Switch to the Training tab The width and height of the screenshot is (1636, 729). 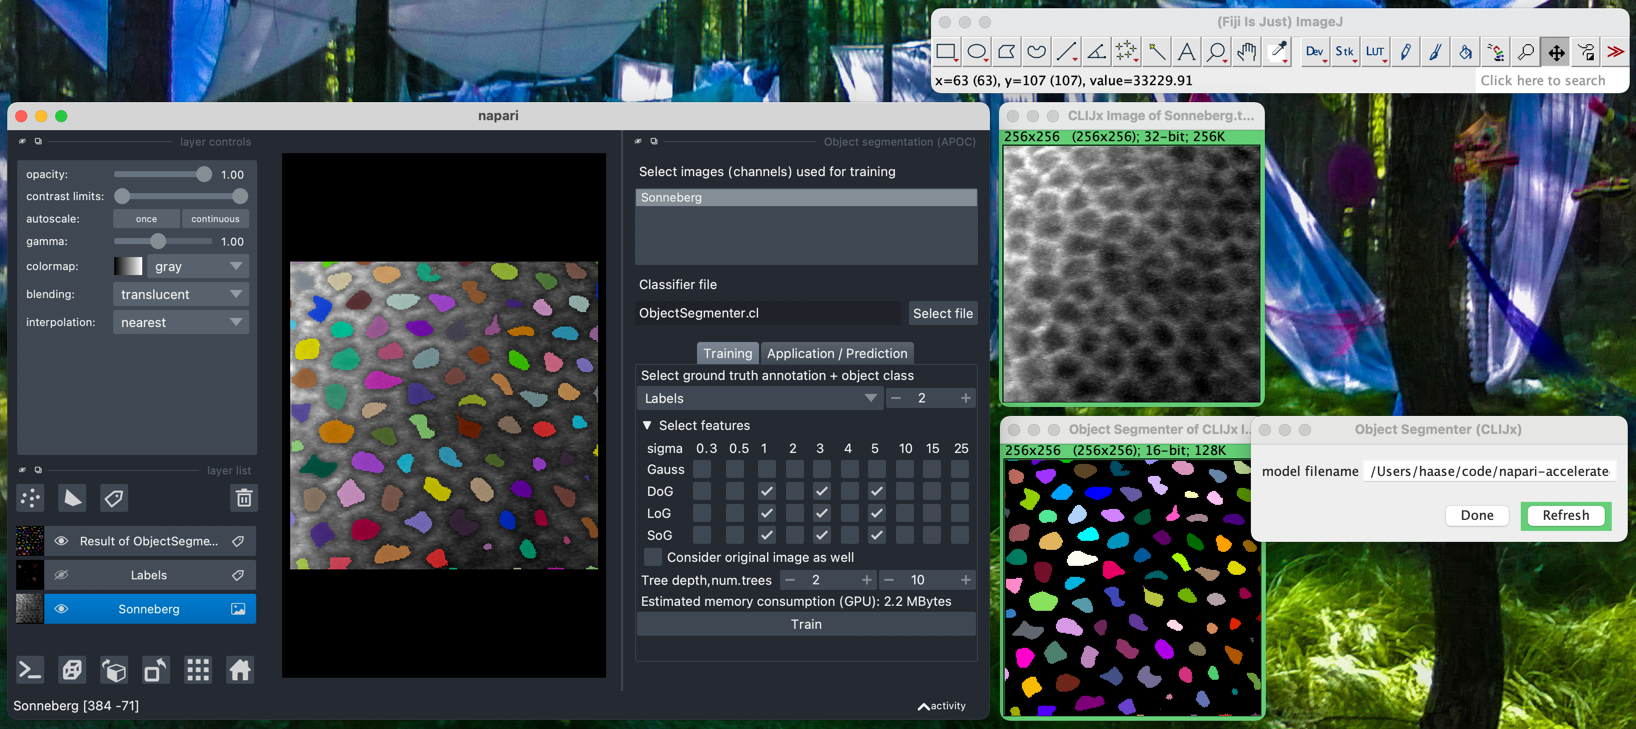click(727, 353)
